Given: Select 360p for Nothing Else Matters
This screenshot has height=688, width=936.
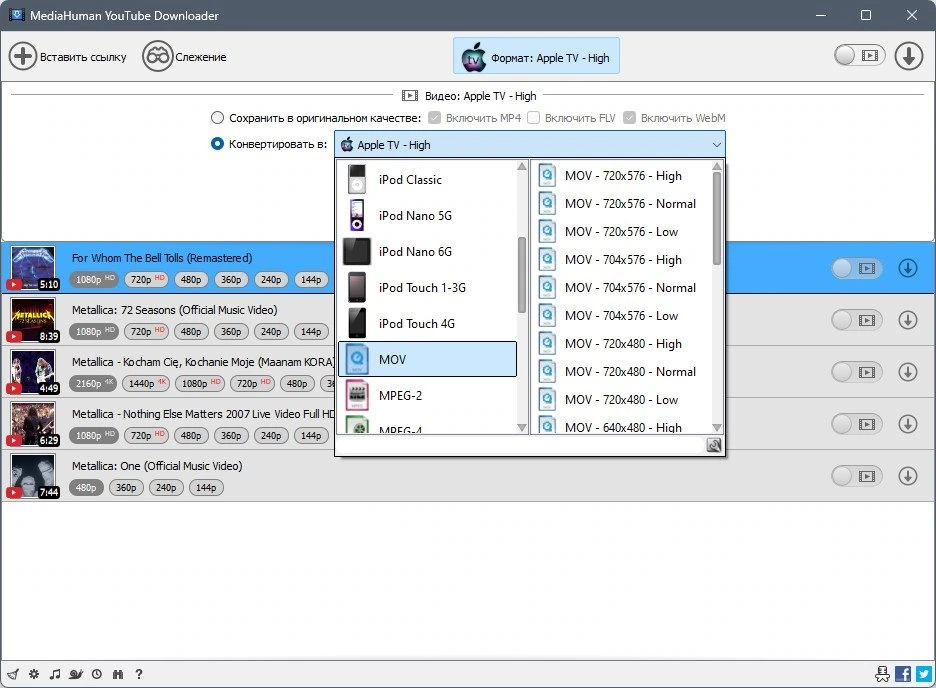Looking at the screenshot, I should click(231, 436).
